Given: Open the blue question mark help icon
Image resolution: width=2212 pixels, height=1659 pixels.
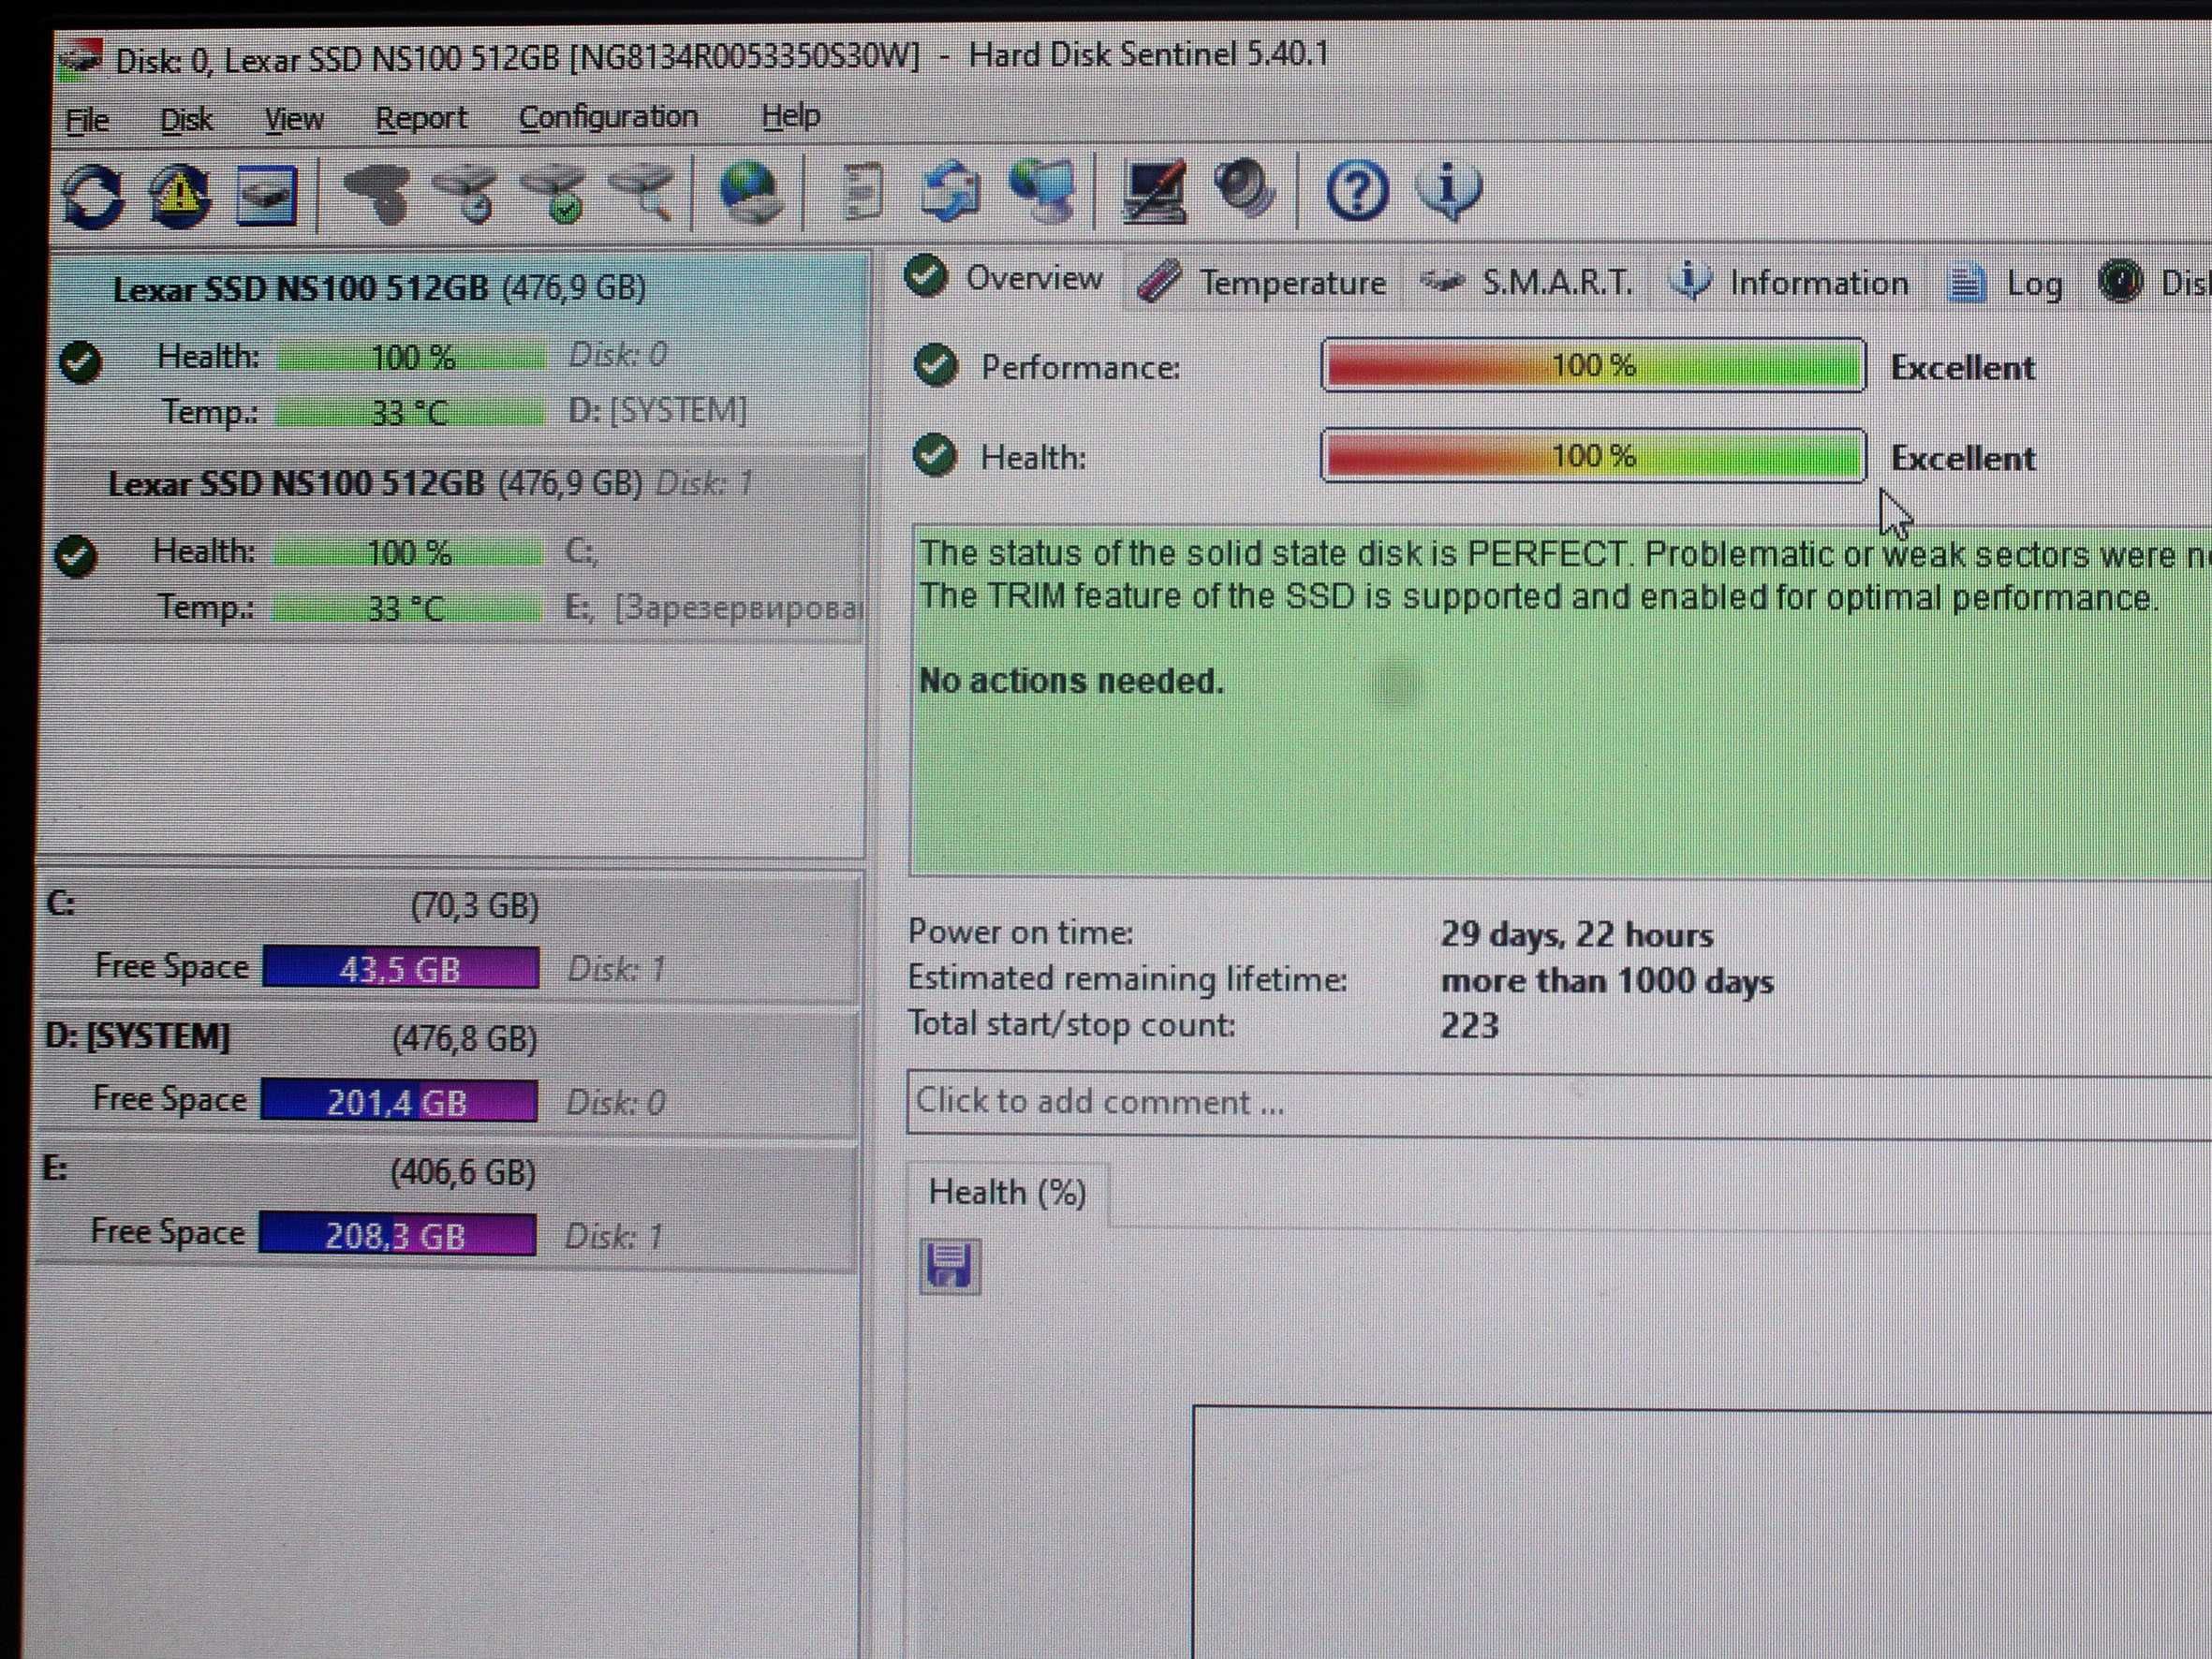Looking at the screenshot, I should click(1356, 190).
